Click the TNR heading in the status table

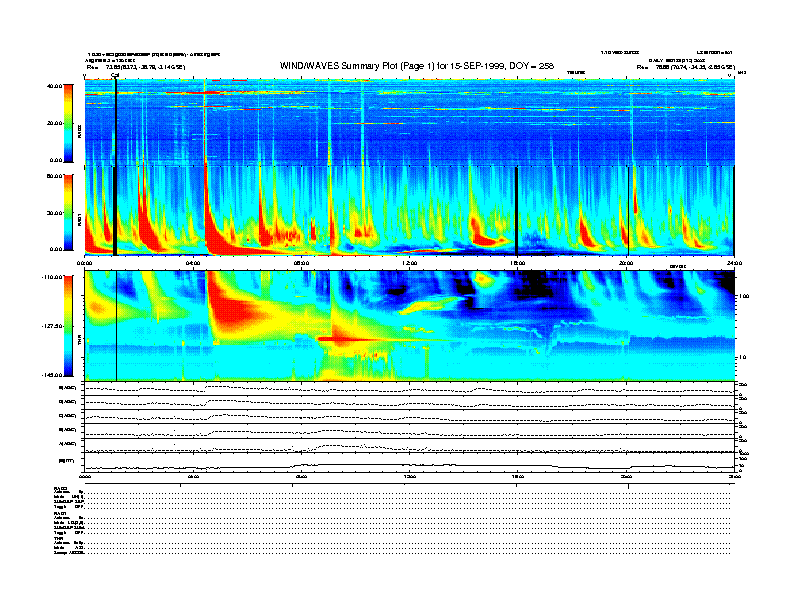click(x=58, y=538)
